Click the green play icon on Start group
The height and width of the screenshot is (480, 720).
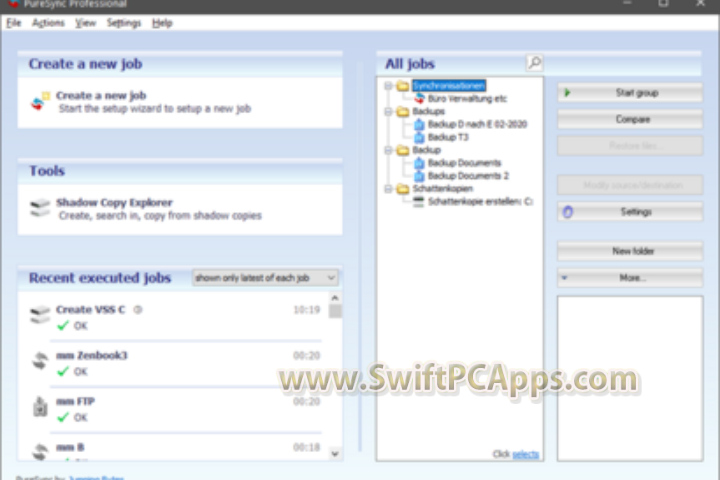click(568, 93)
